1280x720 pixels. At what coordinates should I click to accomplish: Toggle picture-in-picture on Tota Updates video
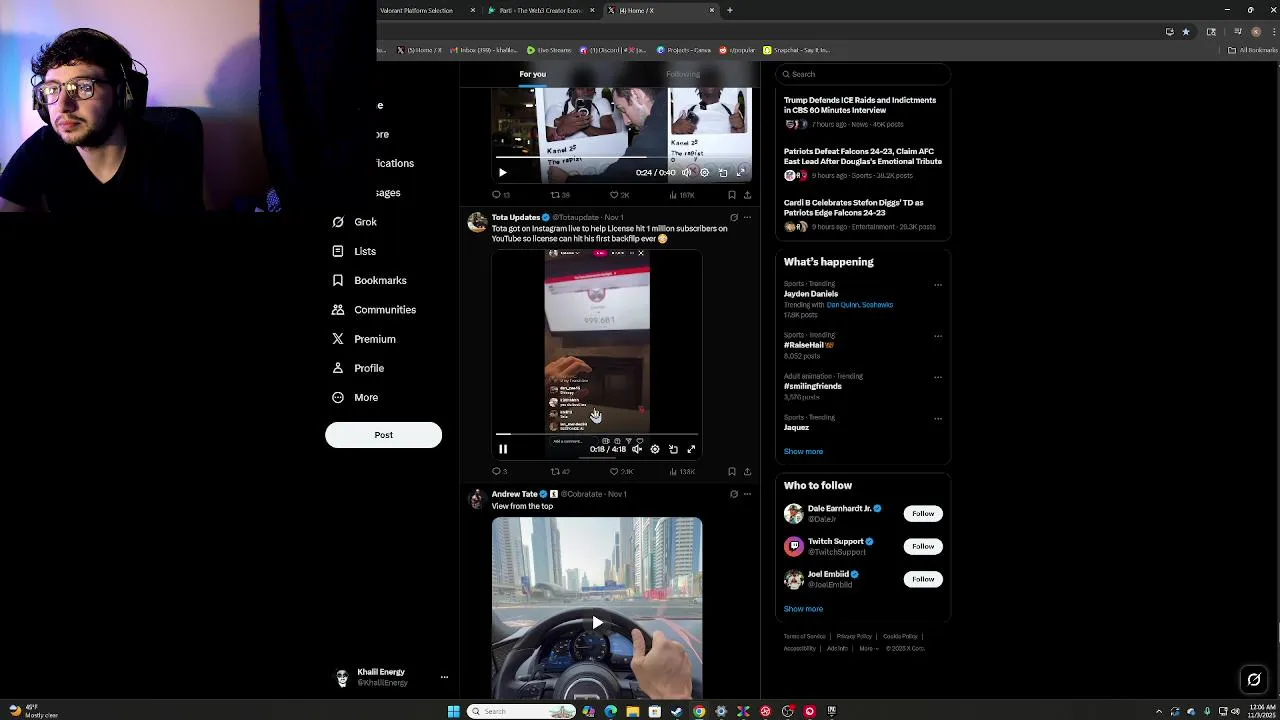(673, 449)
